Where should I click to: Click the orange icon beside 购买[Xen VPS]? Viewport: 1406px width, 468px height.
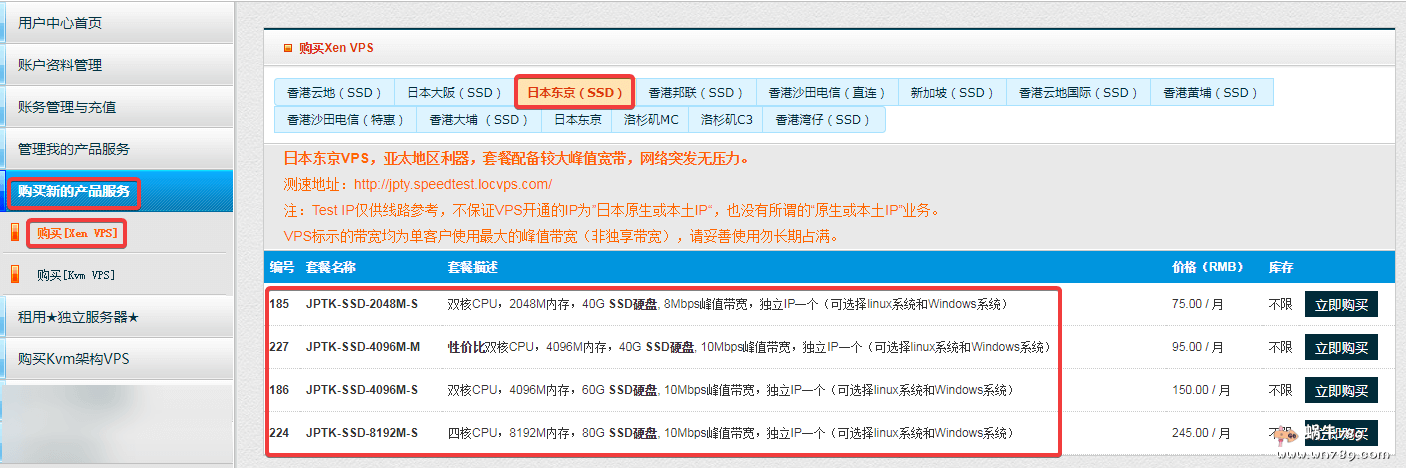pyautogui.click(x=15, y=233)
